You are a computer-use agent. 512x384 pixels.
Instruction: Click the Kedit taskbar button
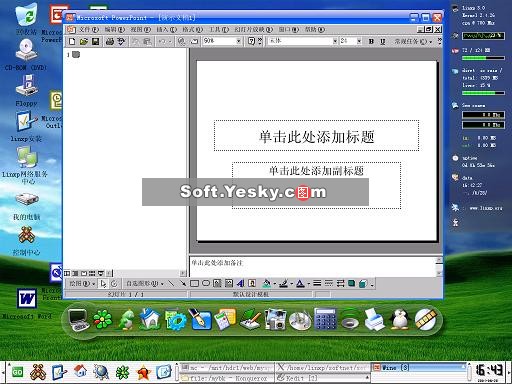tap(322, 378)
